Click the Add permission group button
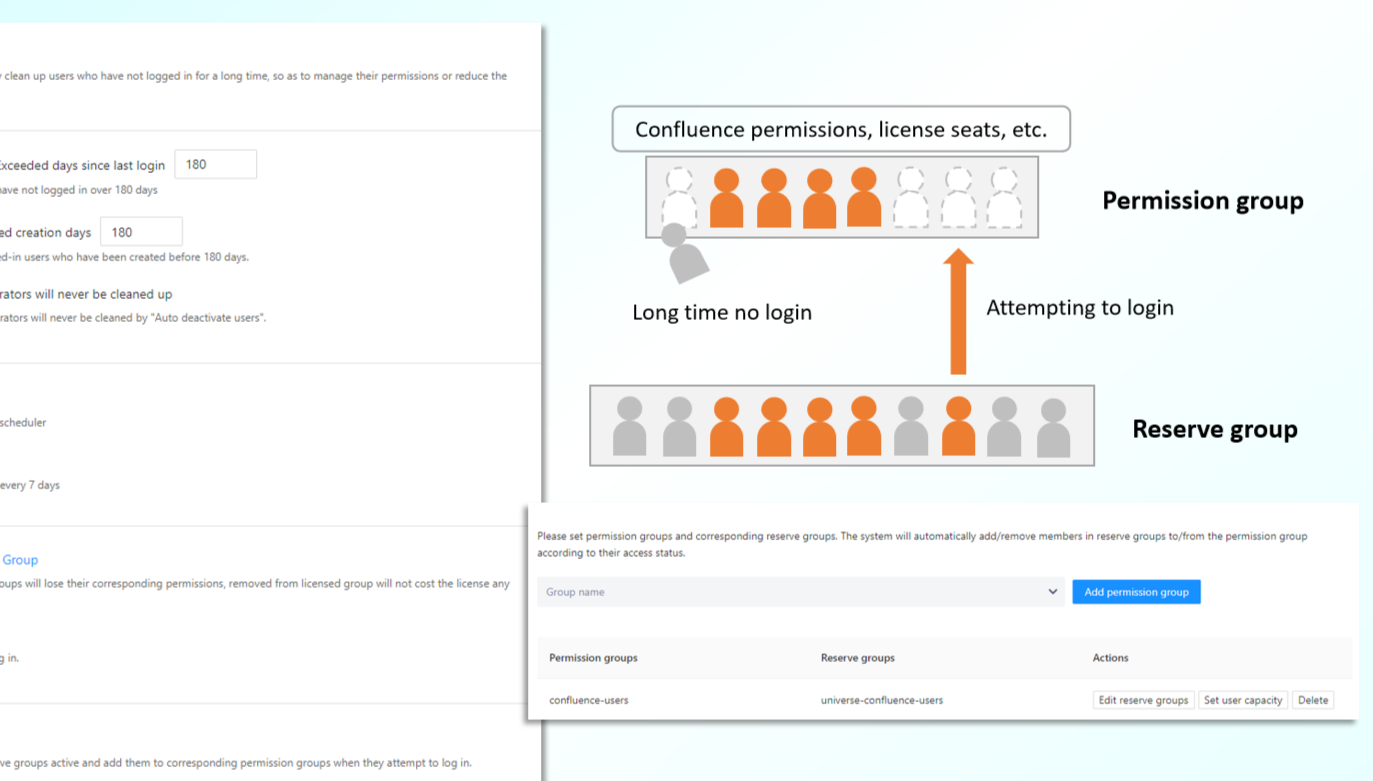Screen dimensions: 1373x781 pos(1136,592)
